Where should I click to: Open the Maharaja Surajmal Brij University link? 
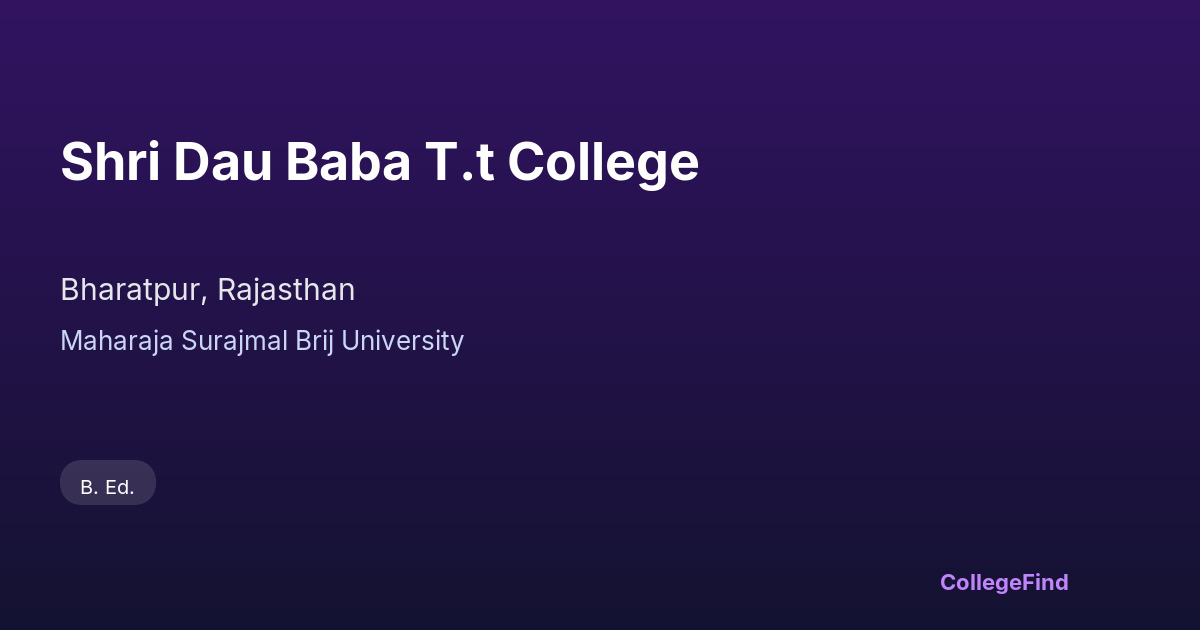262,341
